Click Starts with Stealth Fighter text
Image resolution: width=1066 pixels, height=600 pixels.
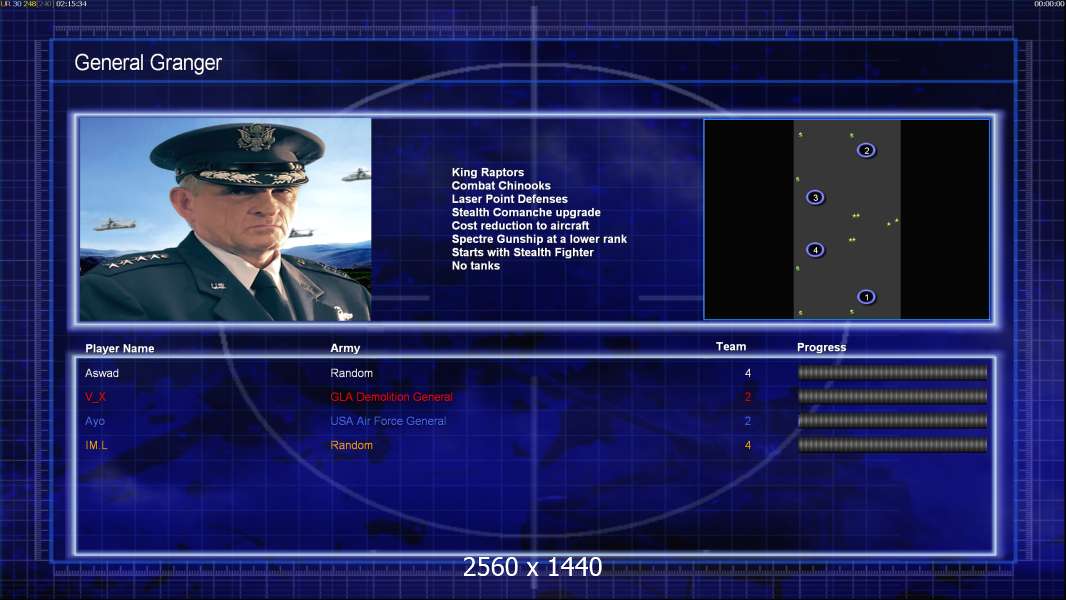[523, 252]
